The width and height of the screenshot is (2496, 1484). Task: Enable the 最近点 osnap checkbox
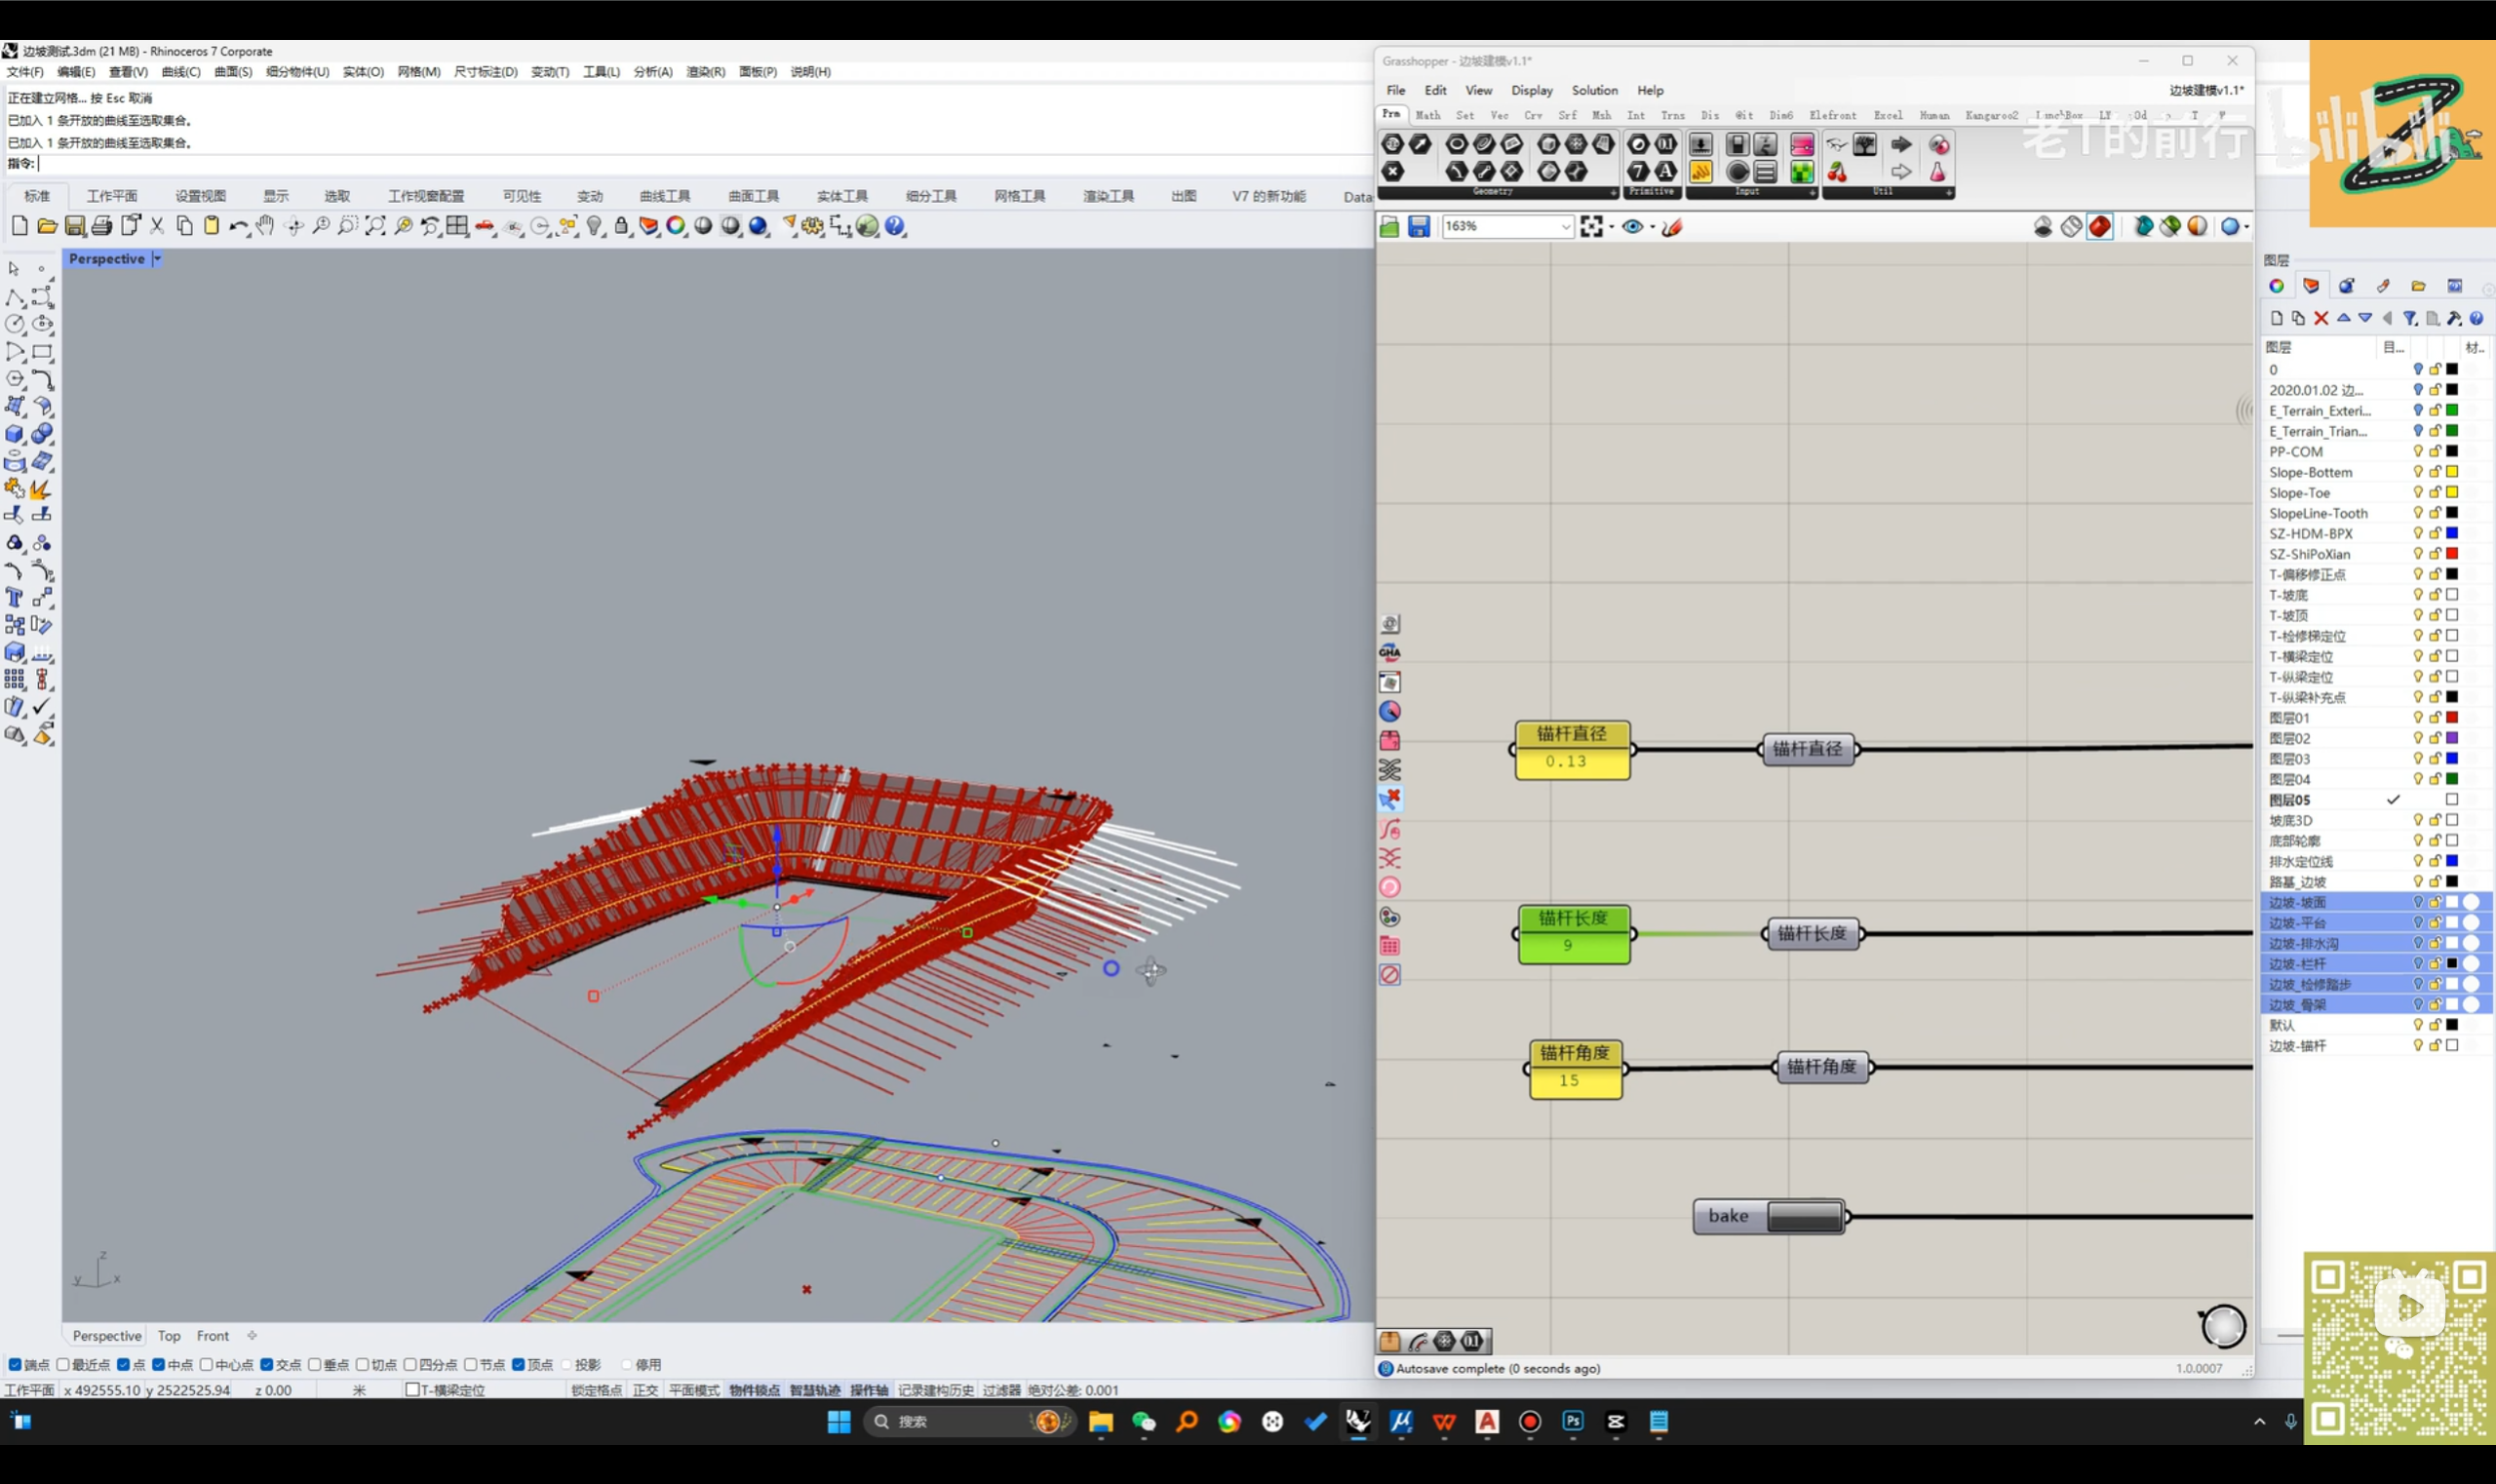[x=63, y=1364]
